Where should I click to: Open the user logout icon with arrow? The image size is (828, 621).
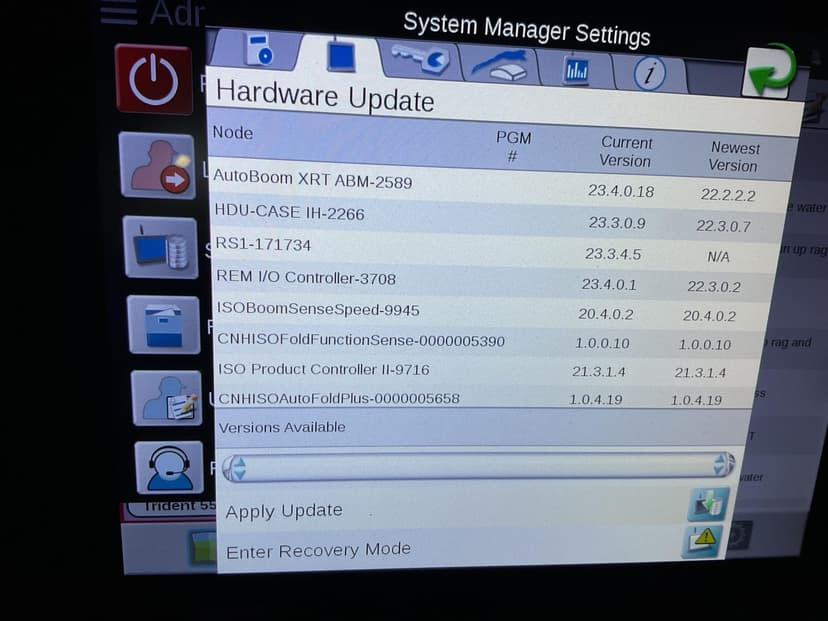(x=158, y=166)
